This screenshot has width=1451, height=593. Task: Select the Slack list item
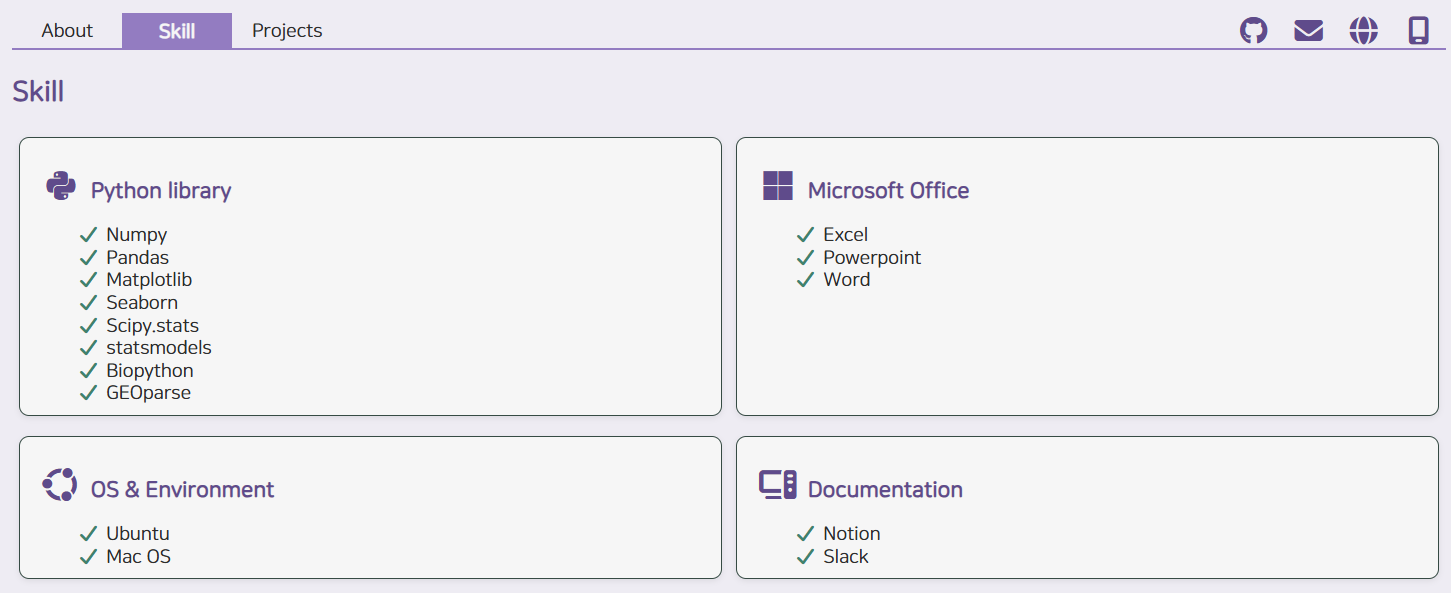tap(846, 557)
